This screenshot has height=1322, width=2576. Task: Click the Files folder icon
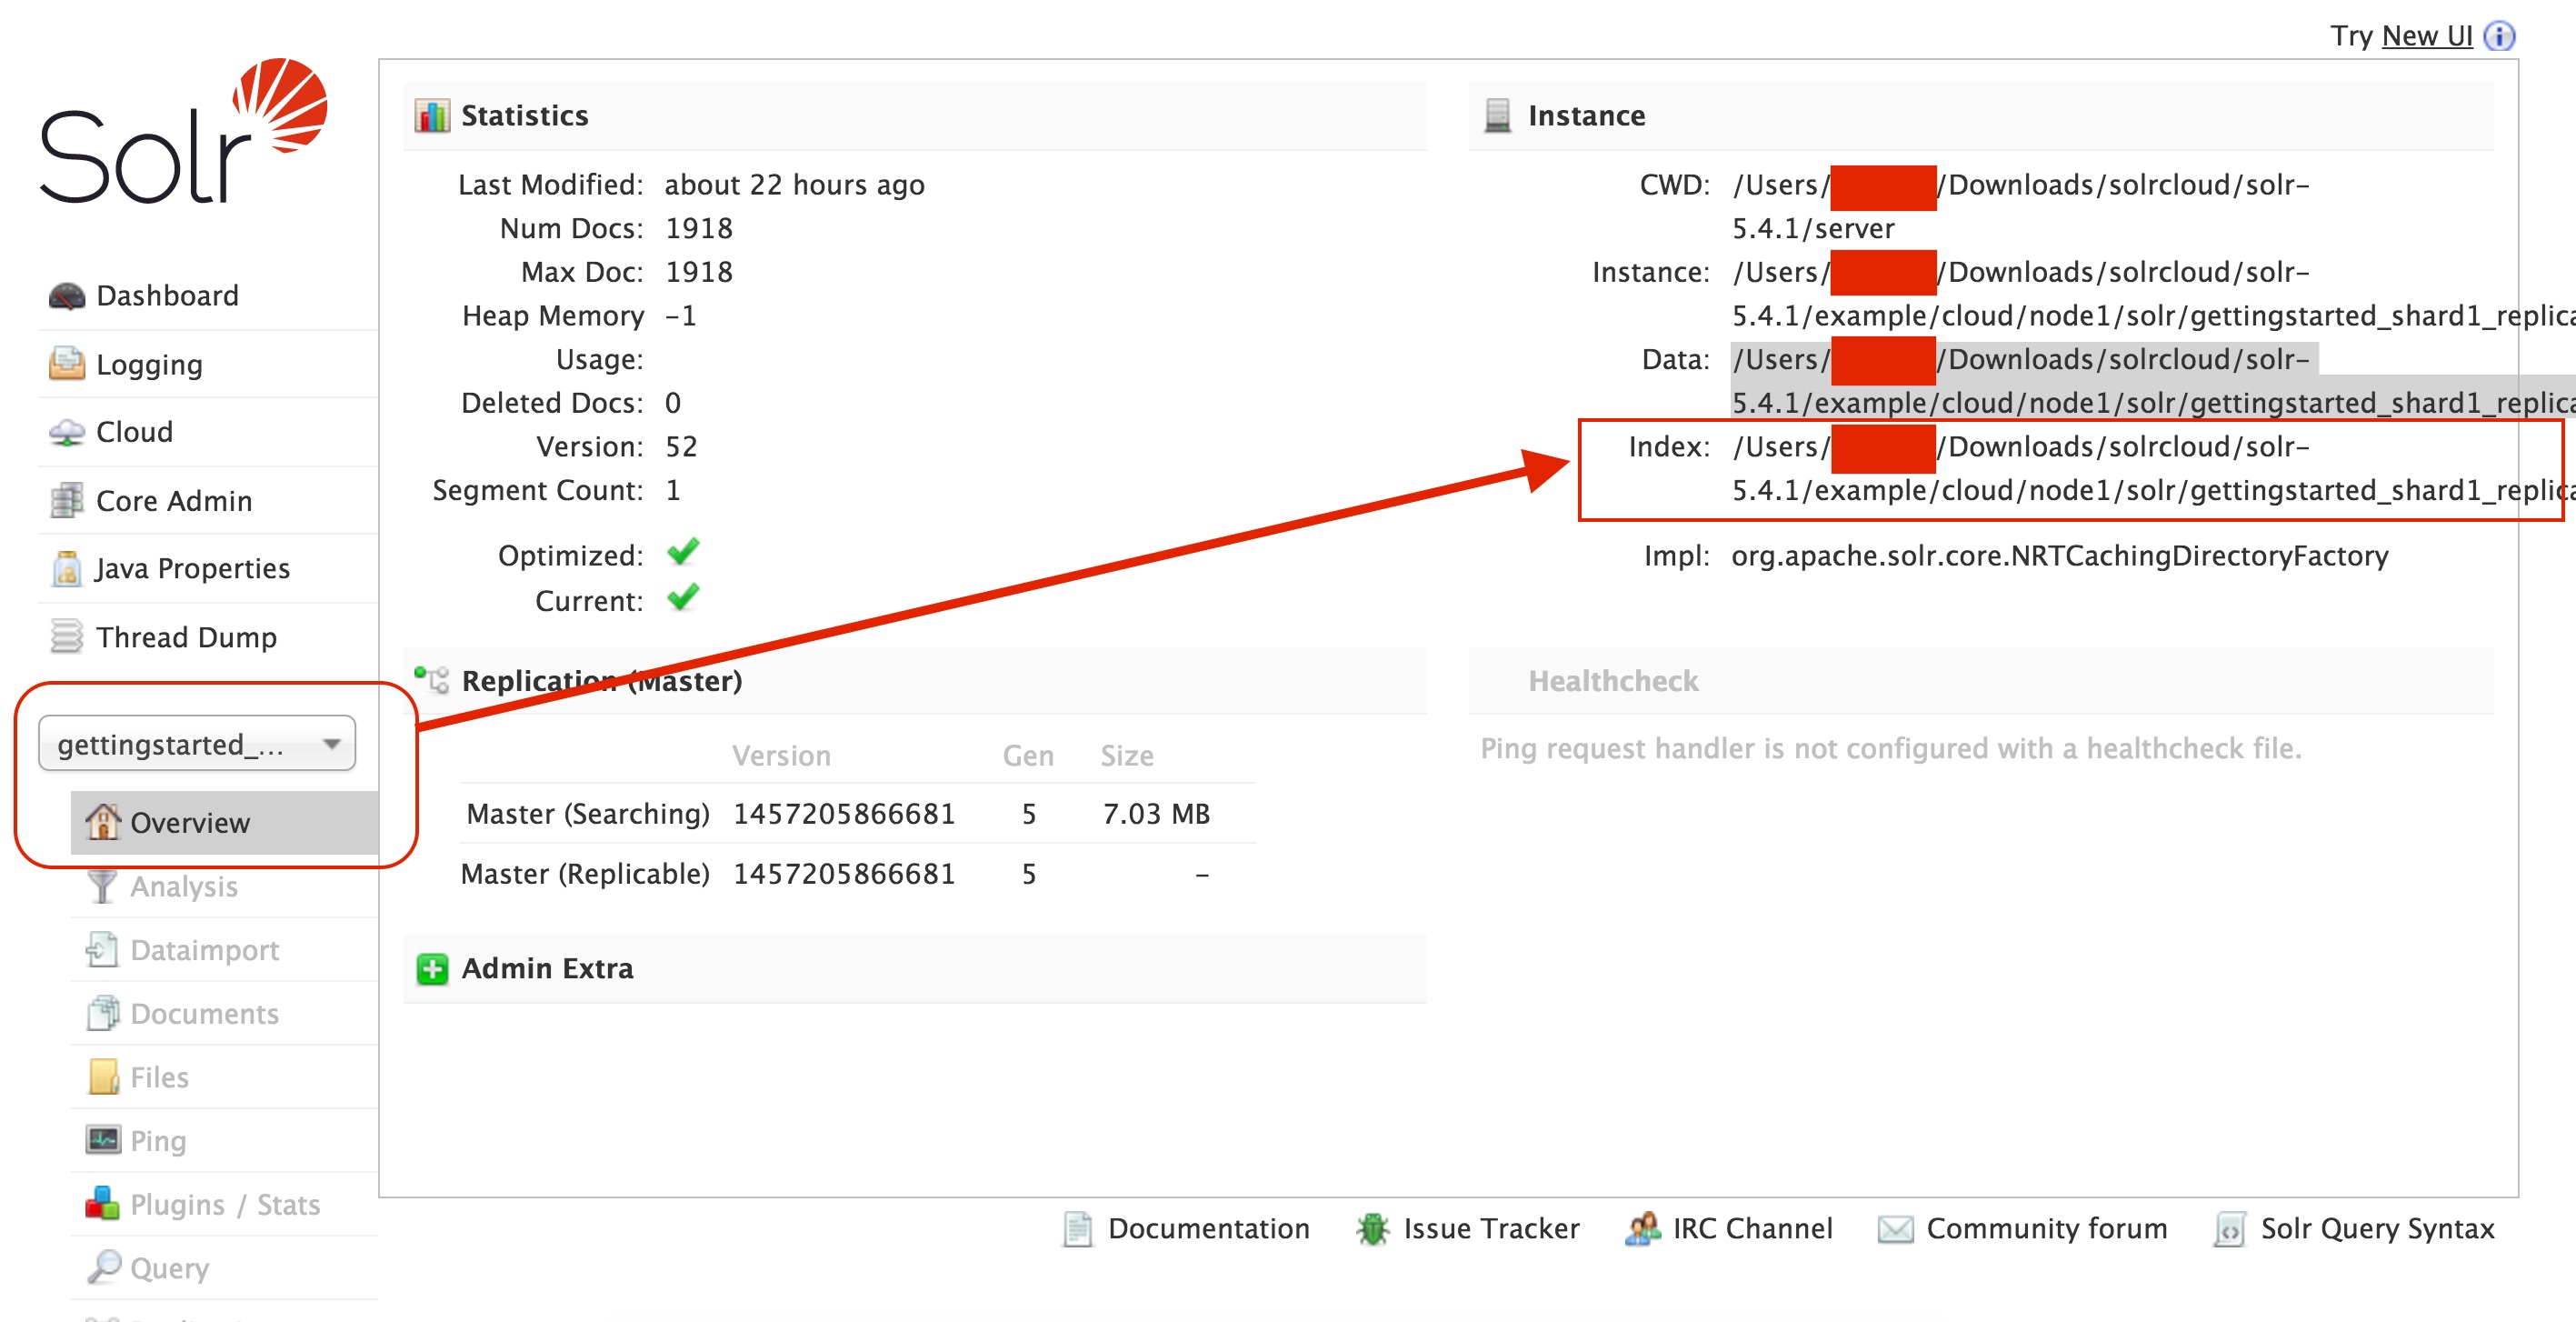click(102, 1077)
